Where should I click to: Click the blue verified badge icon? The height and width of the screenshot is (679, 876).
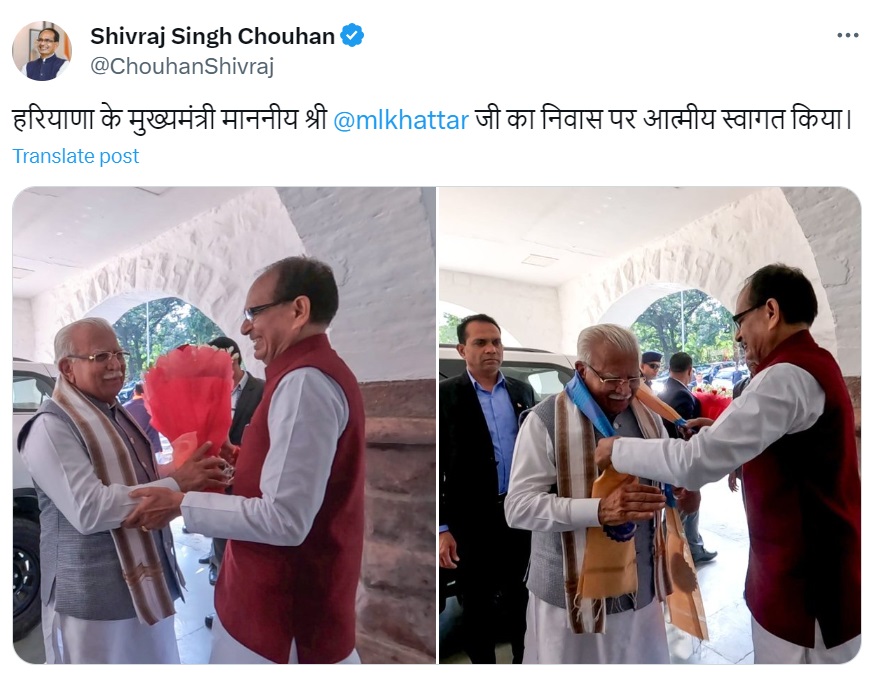(353, 35)
